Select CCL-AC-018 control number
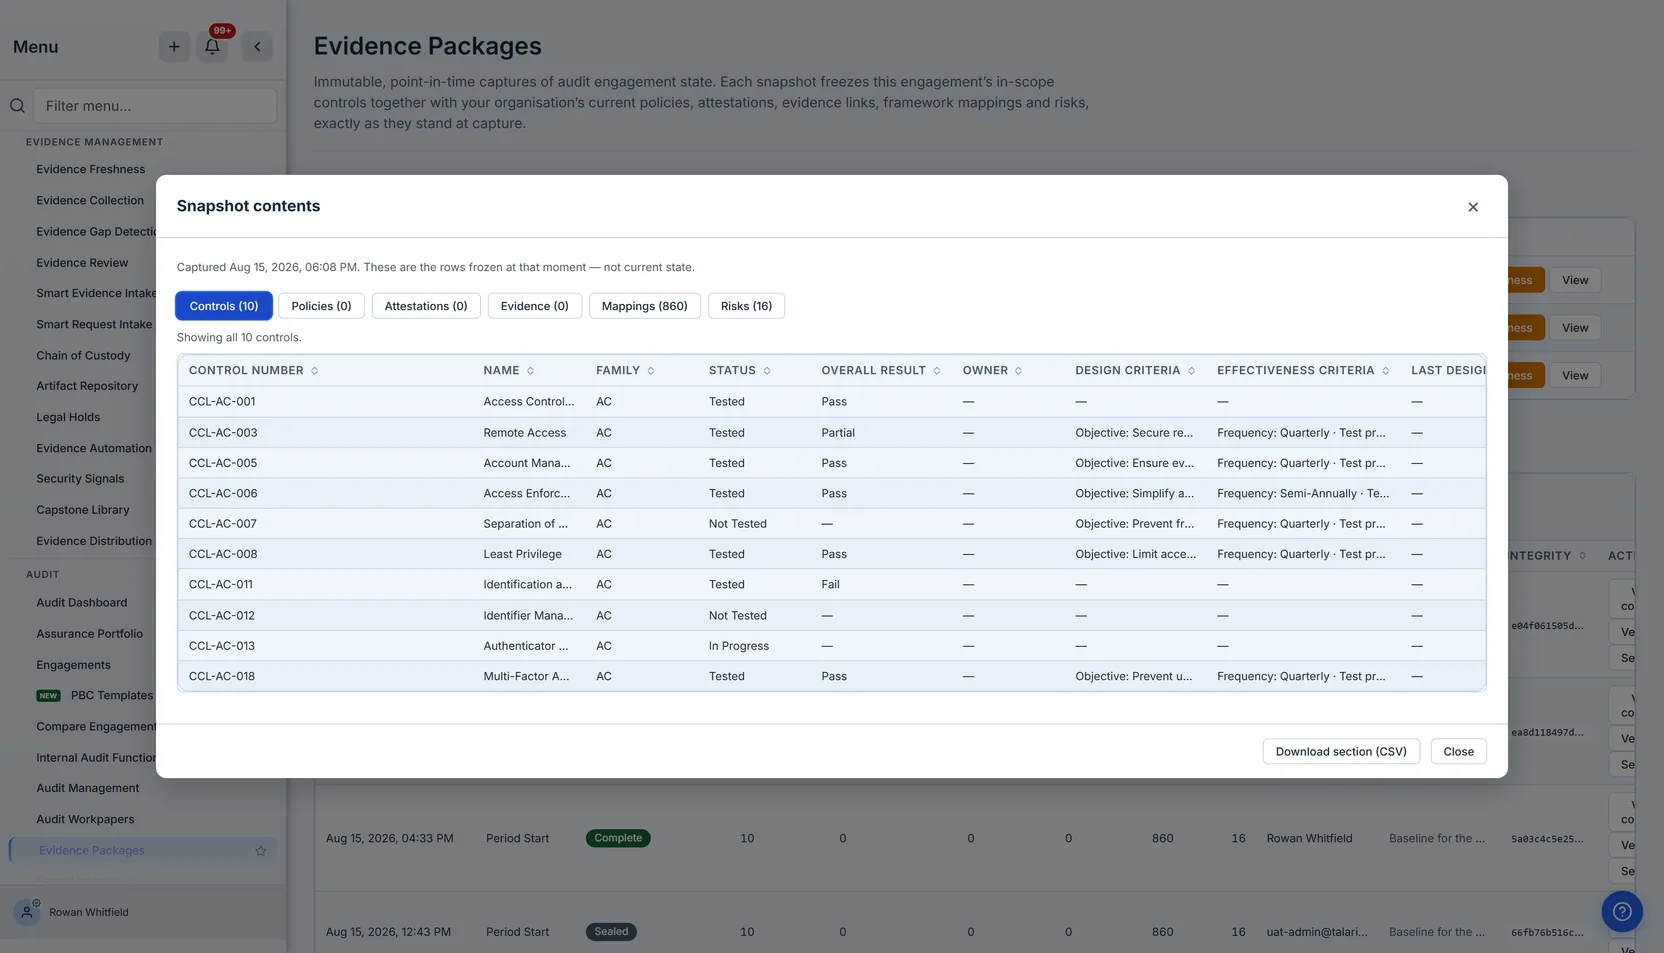Screen dimensions: 1664x953 [222, 677]
